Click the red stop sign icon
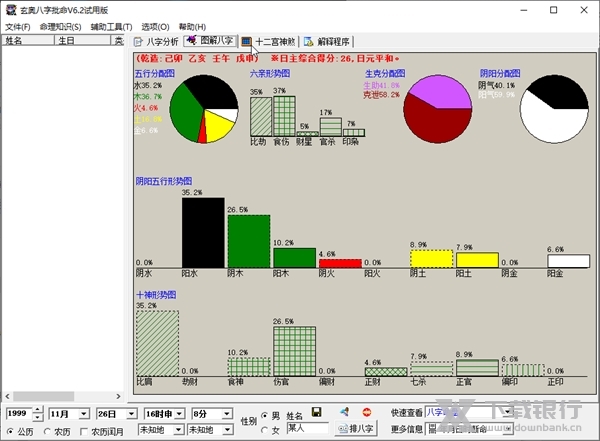This screenshot has width=600, height=441. point(367,412)
